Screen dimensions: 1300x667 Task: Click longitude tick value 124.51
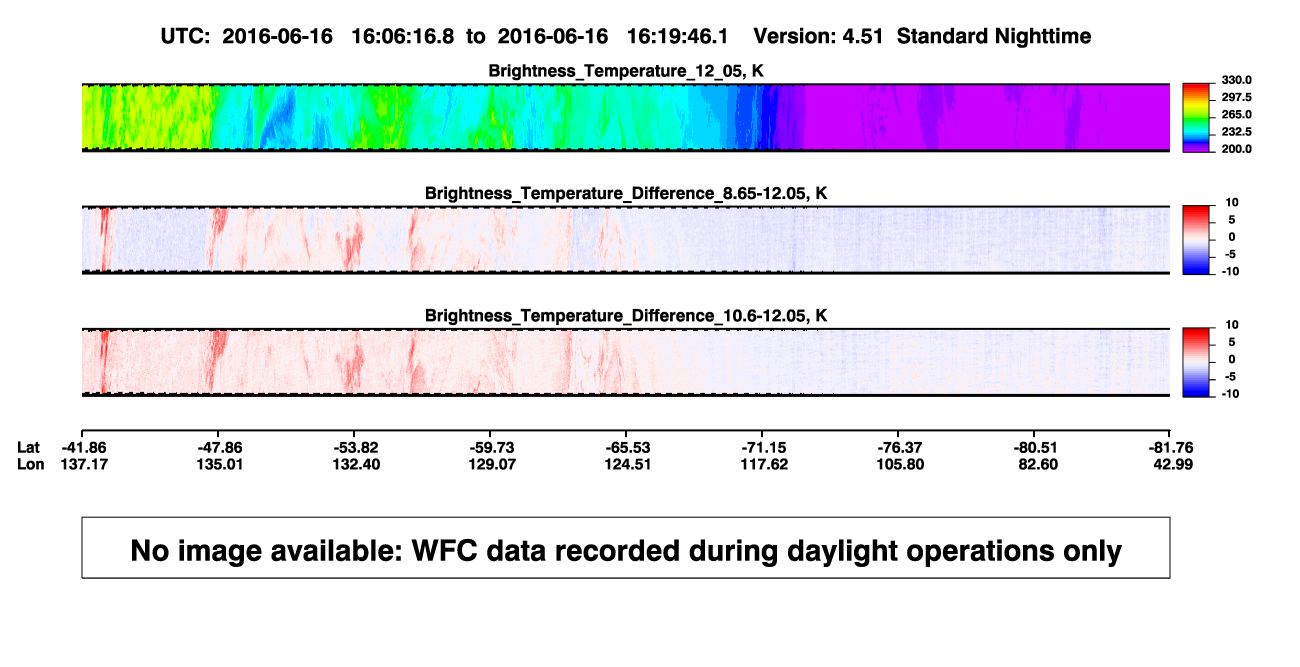point(626,464)
